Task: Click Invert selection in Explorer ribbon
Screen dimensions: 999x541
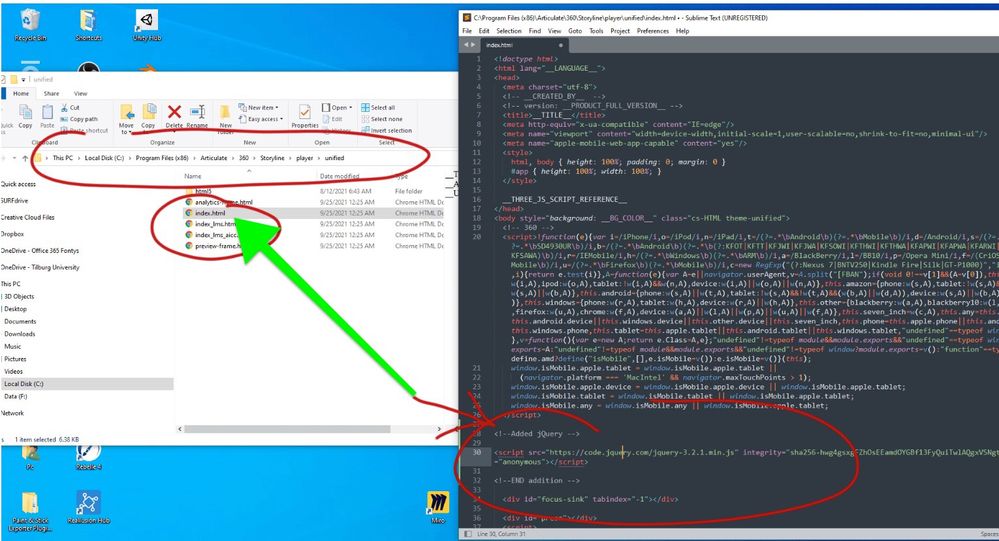Action: coord(386,131)
